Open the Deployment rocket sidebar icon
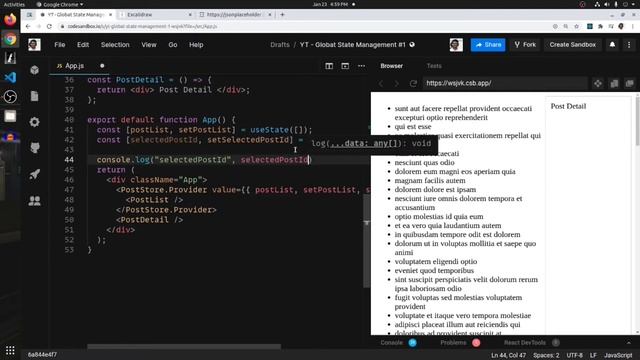The image size is (640, 360). pyautogui.click(x=35, y=174)
